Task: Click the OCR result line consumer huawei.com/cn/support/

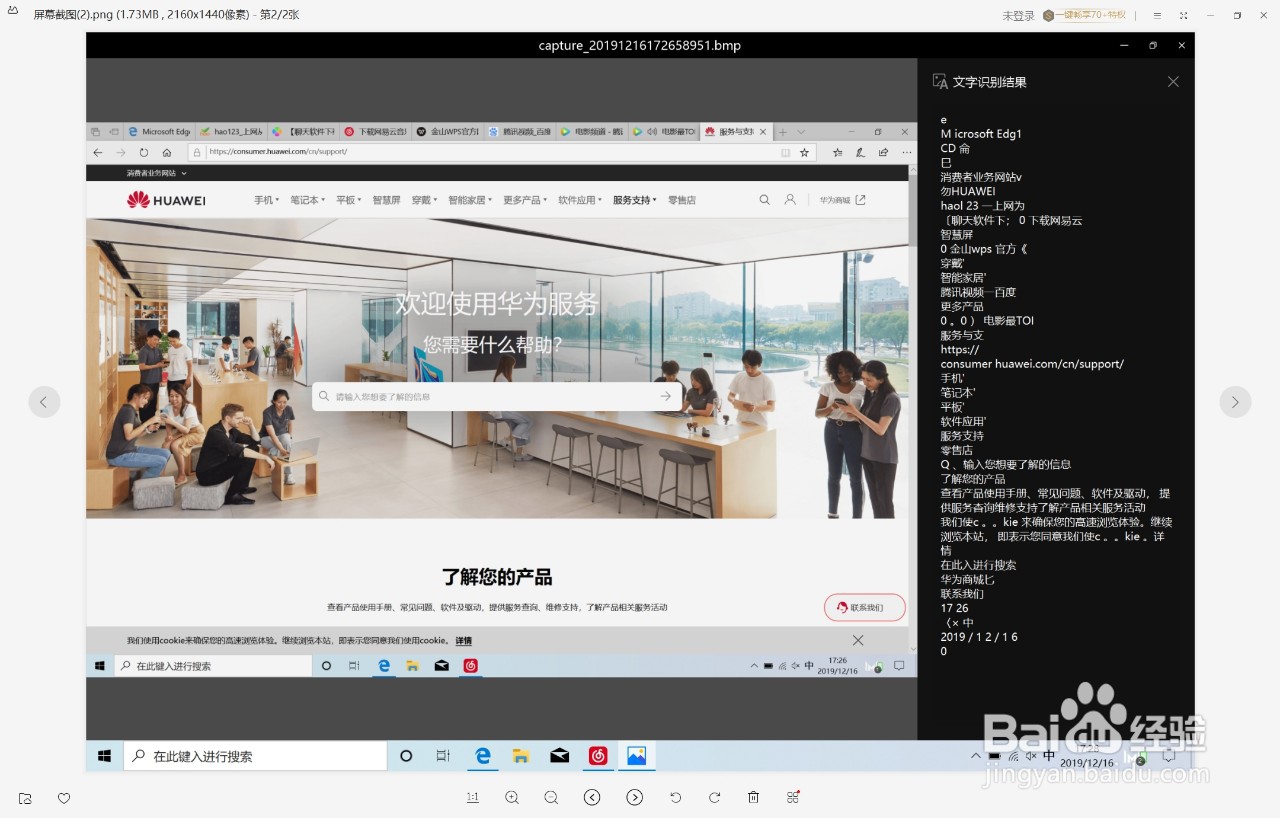Action: point(1032,364)
